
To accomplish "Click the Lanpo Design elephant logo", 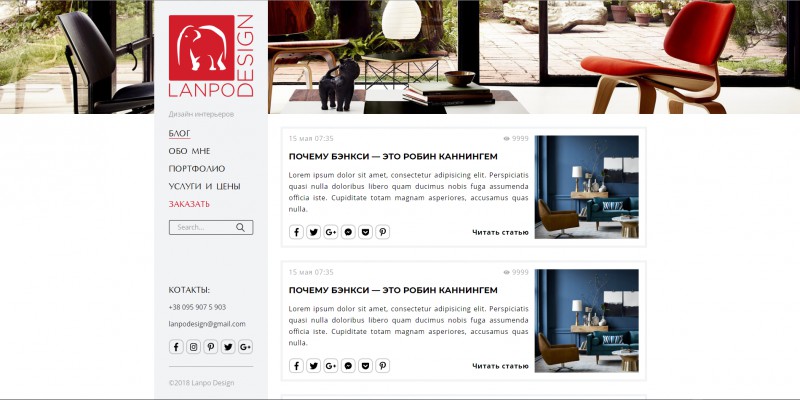I will (x=211, y=56).
